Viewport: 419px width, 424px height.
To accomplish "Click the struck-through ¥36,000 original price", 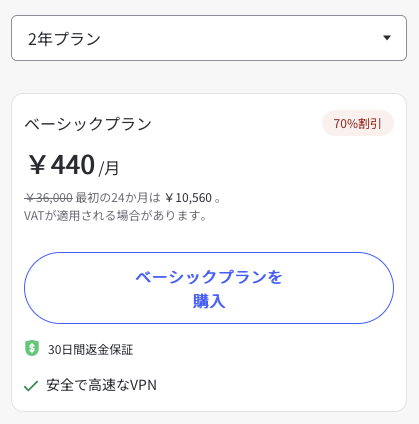I will (x=49, y=198).
